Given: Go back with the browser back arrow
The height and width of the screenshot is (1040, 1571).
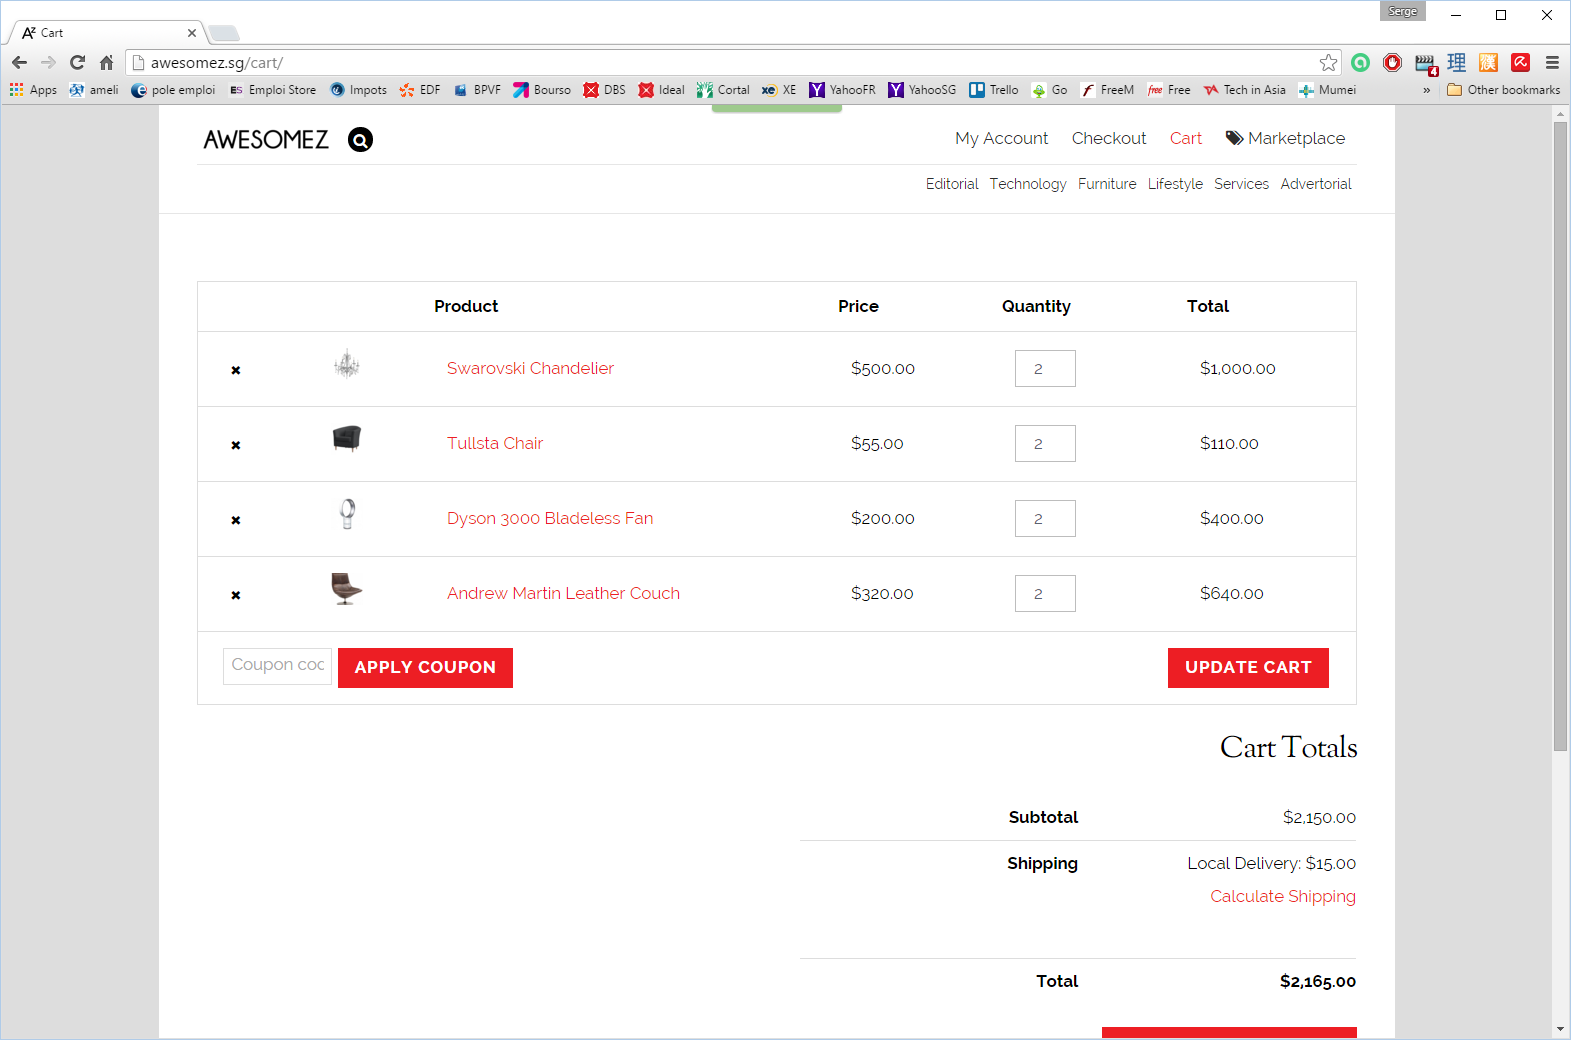Looking at the screenshot, I should 19,62.
